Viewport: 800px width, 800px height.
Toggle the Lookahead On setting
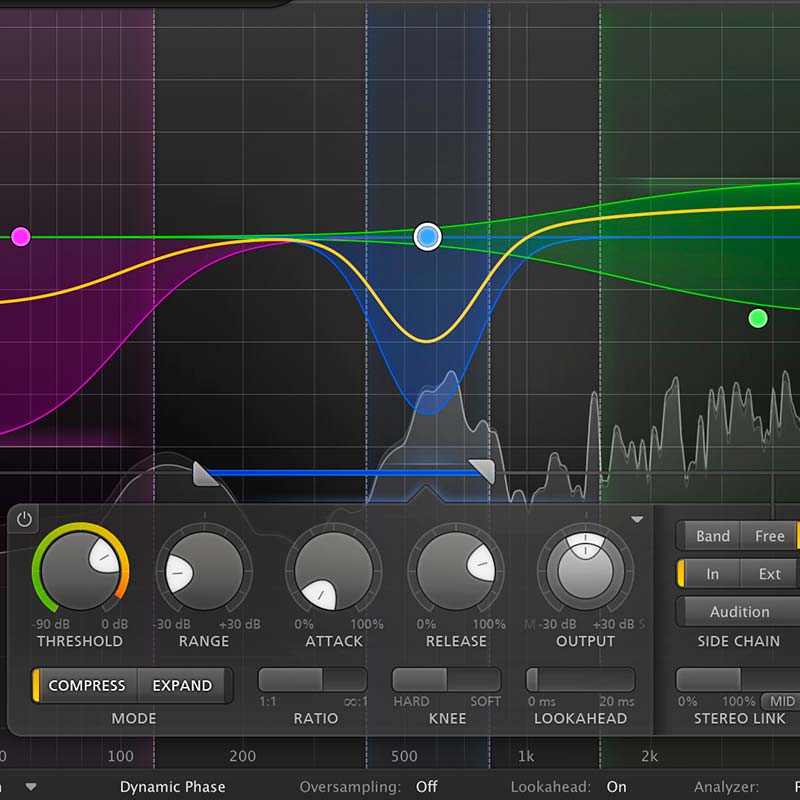[x=616, y=787]
